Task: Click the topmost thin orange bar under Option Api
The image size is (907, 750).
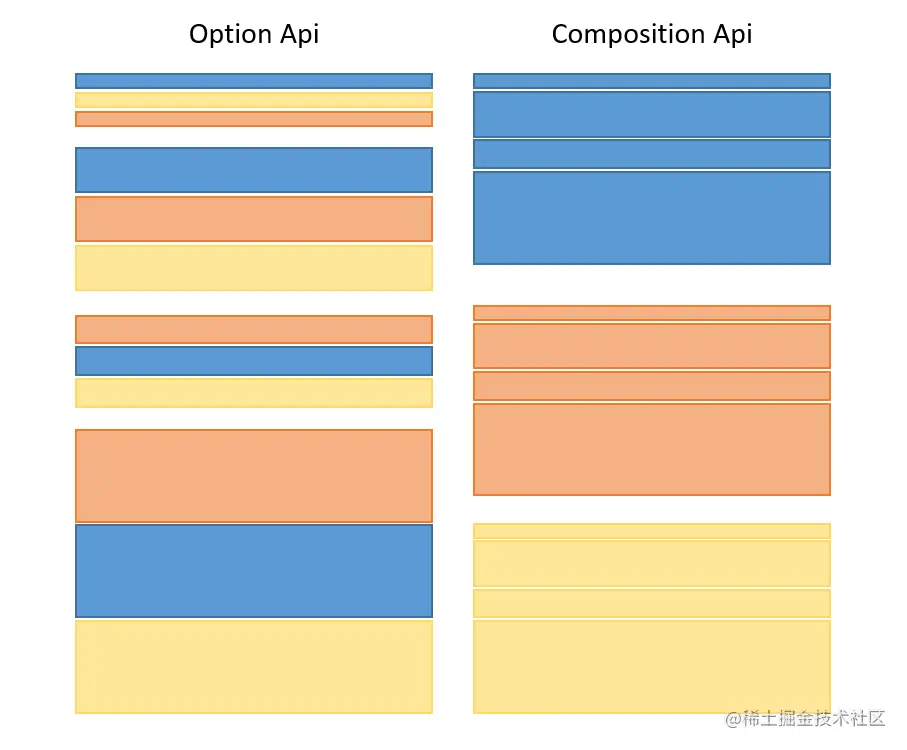Action: (x=254, y=119)
